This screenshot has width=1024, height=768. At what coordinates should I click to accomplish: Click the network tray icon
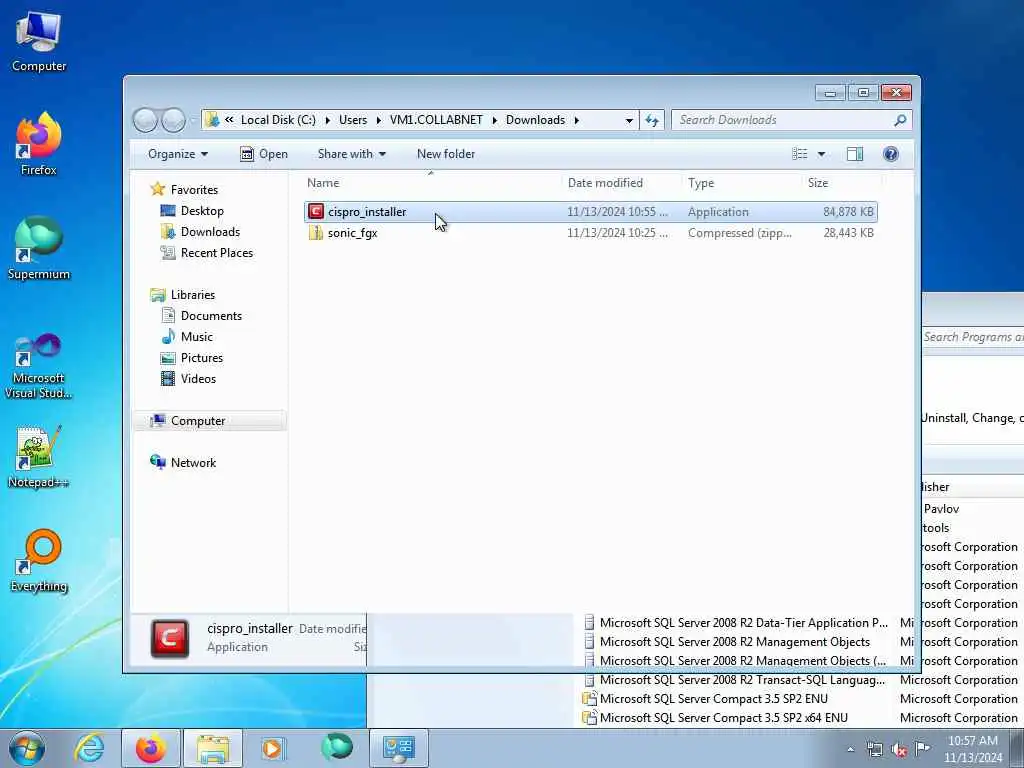pos(874,750)
